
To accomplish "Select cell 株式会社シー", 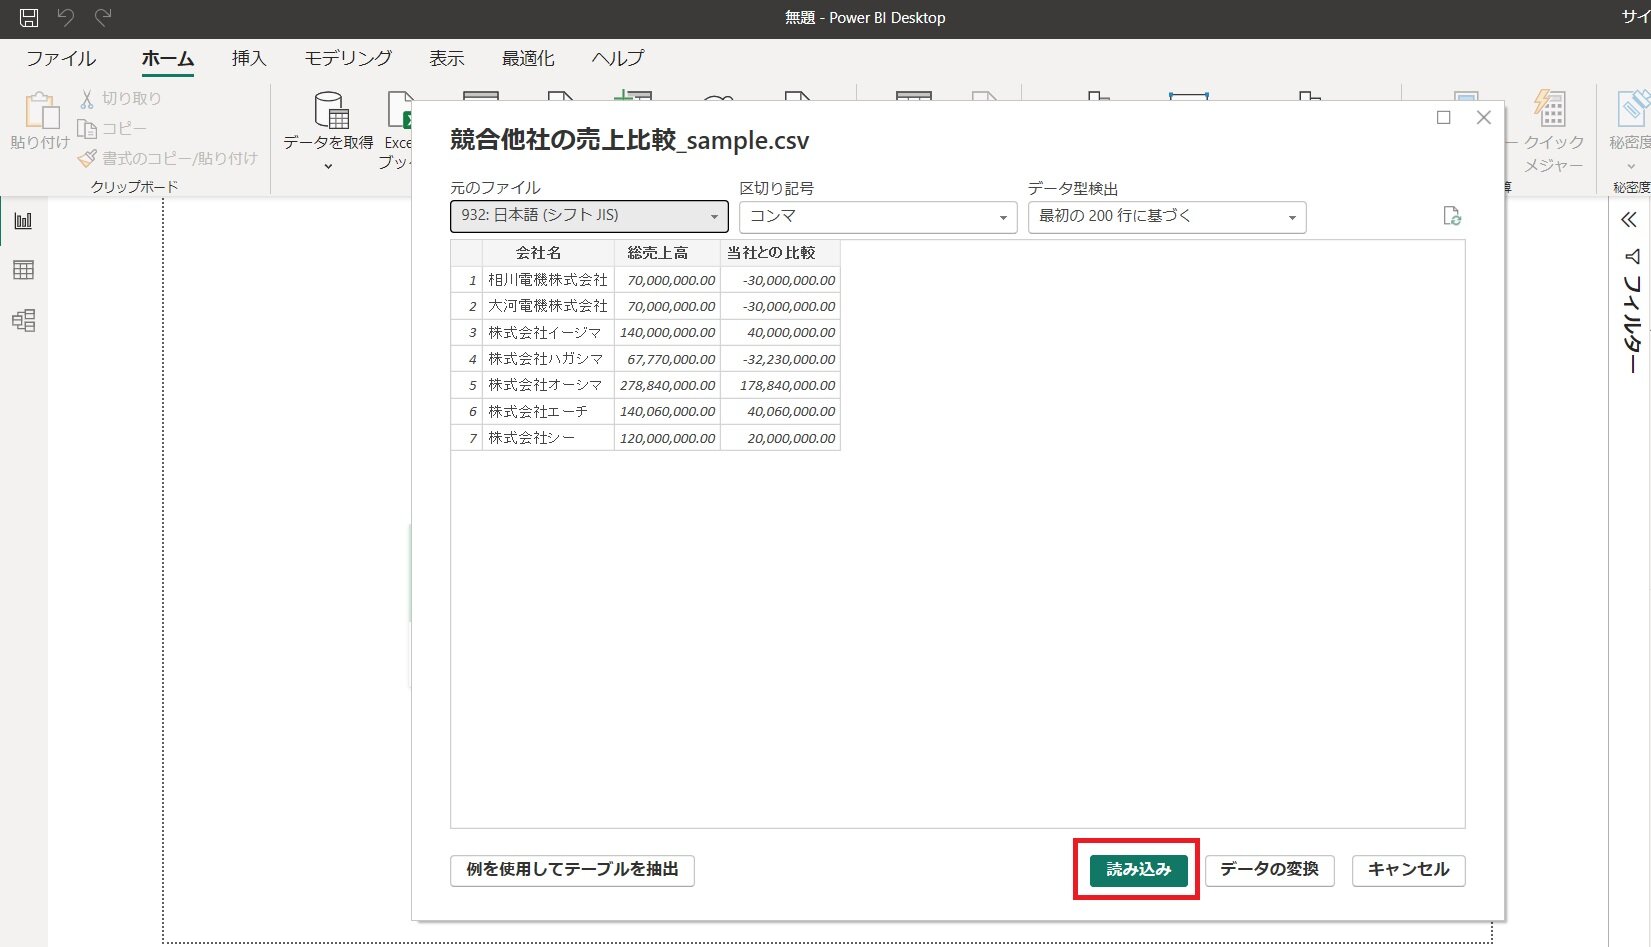I will point(548,438).
